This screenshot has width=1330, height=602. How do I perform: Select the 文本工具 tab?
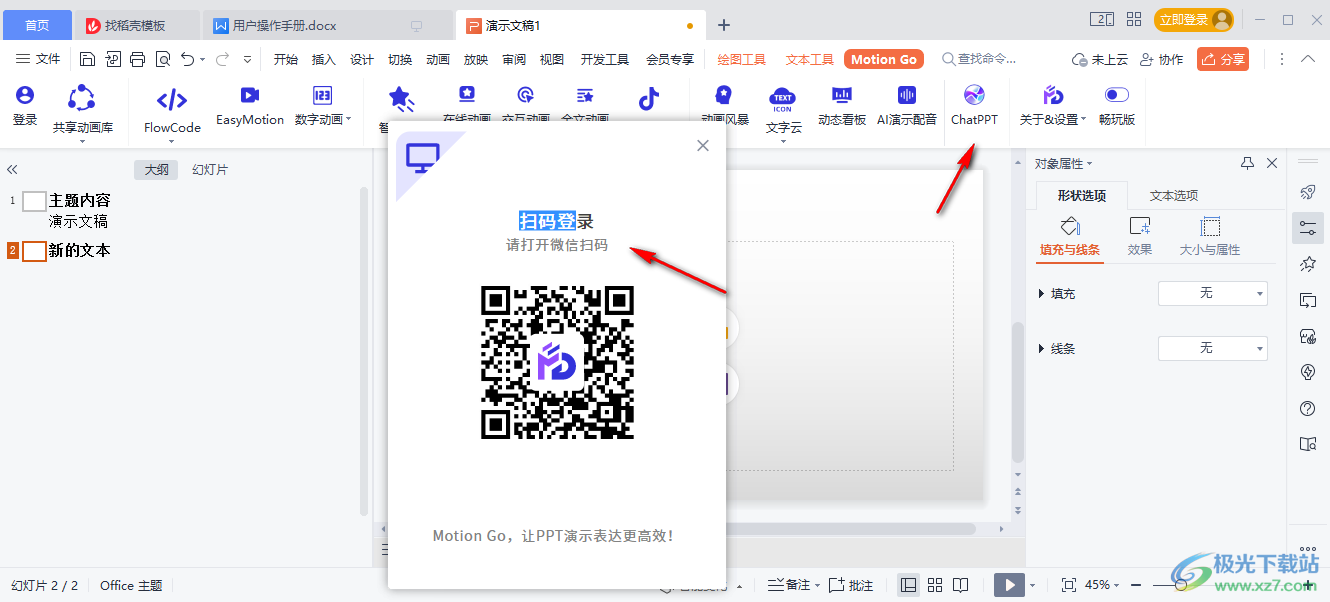click(810, 59)
